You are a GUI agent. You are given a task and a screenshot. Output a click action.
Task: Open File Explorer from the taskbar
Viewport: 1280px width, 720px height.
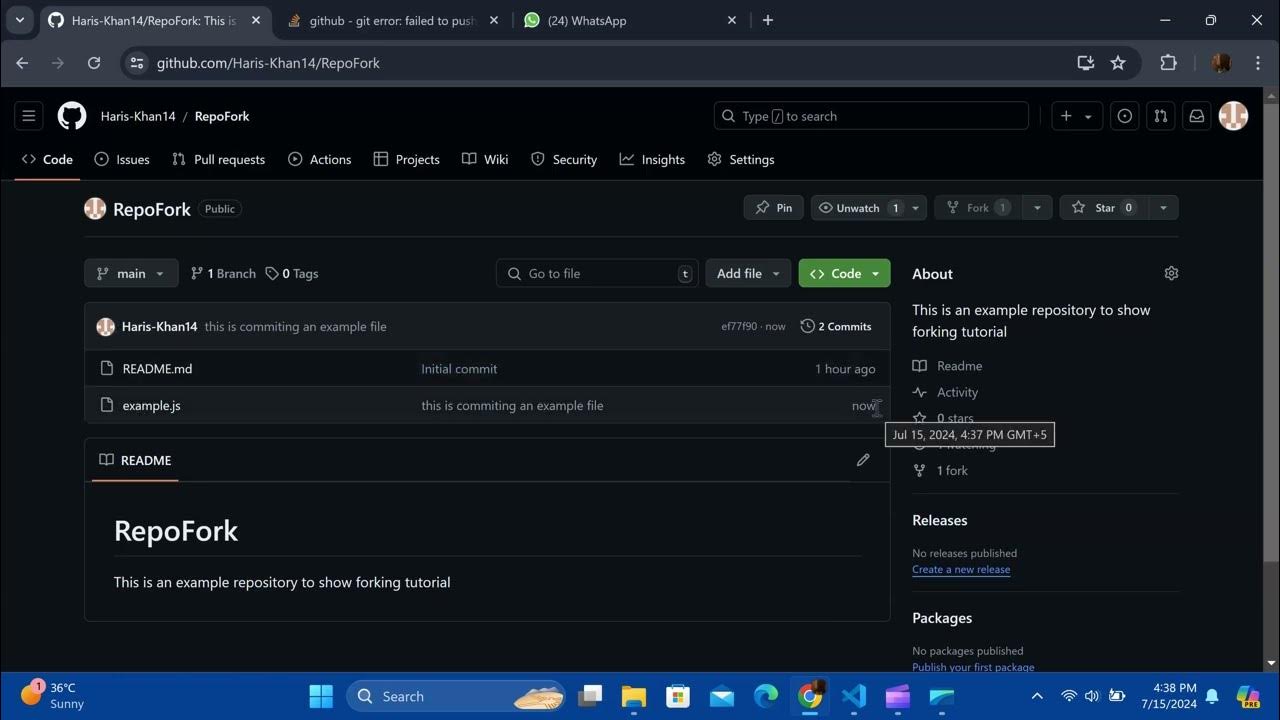634,696
